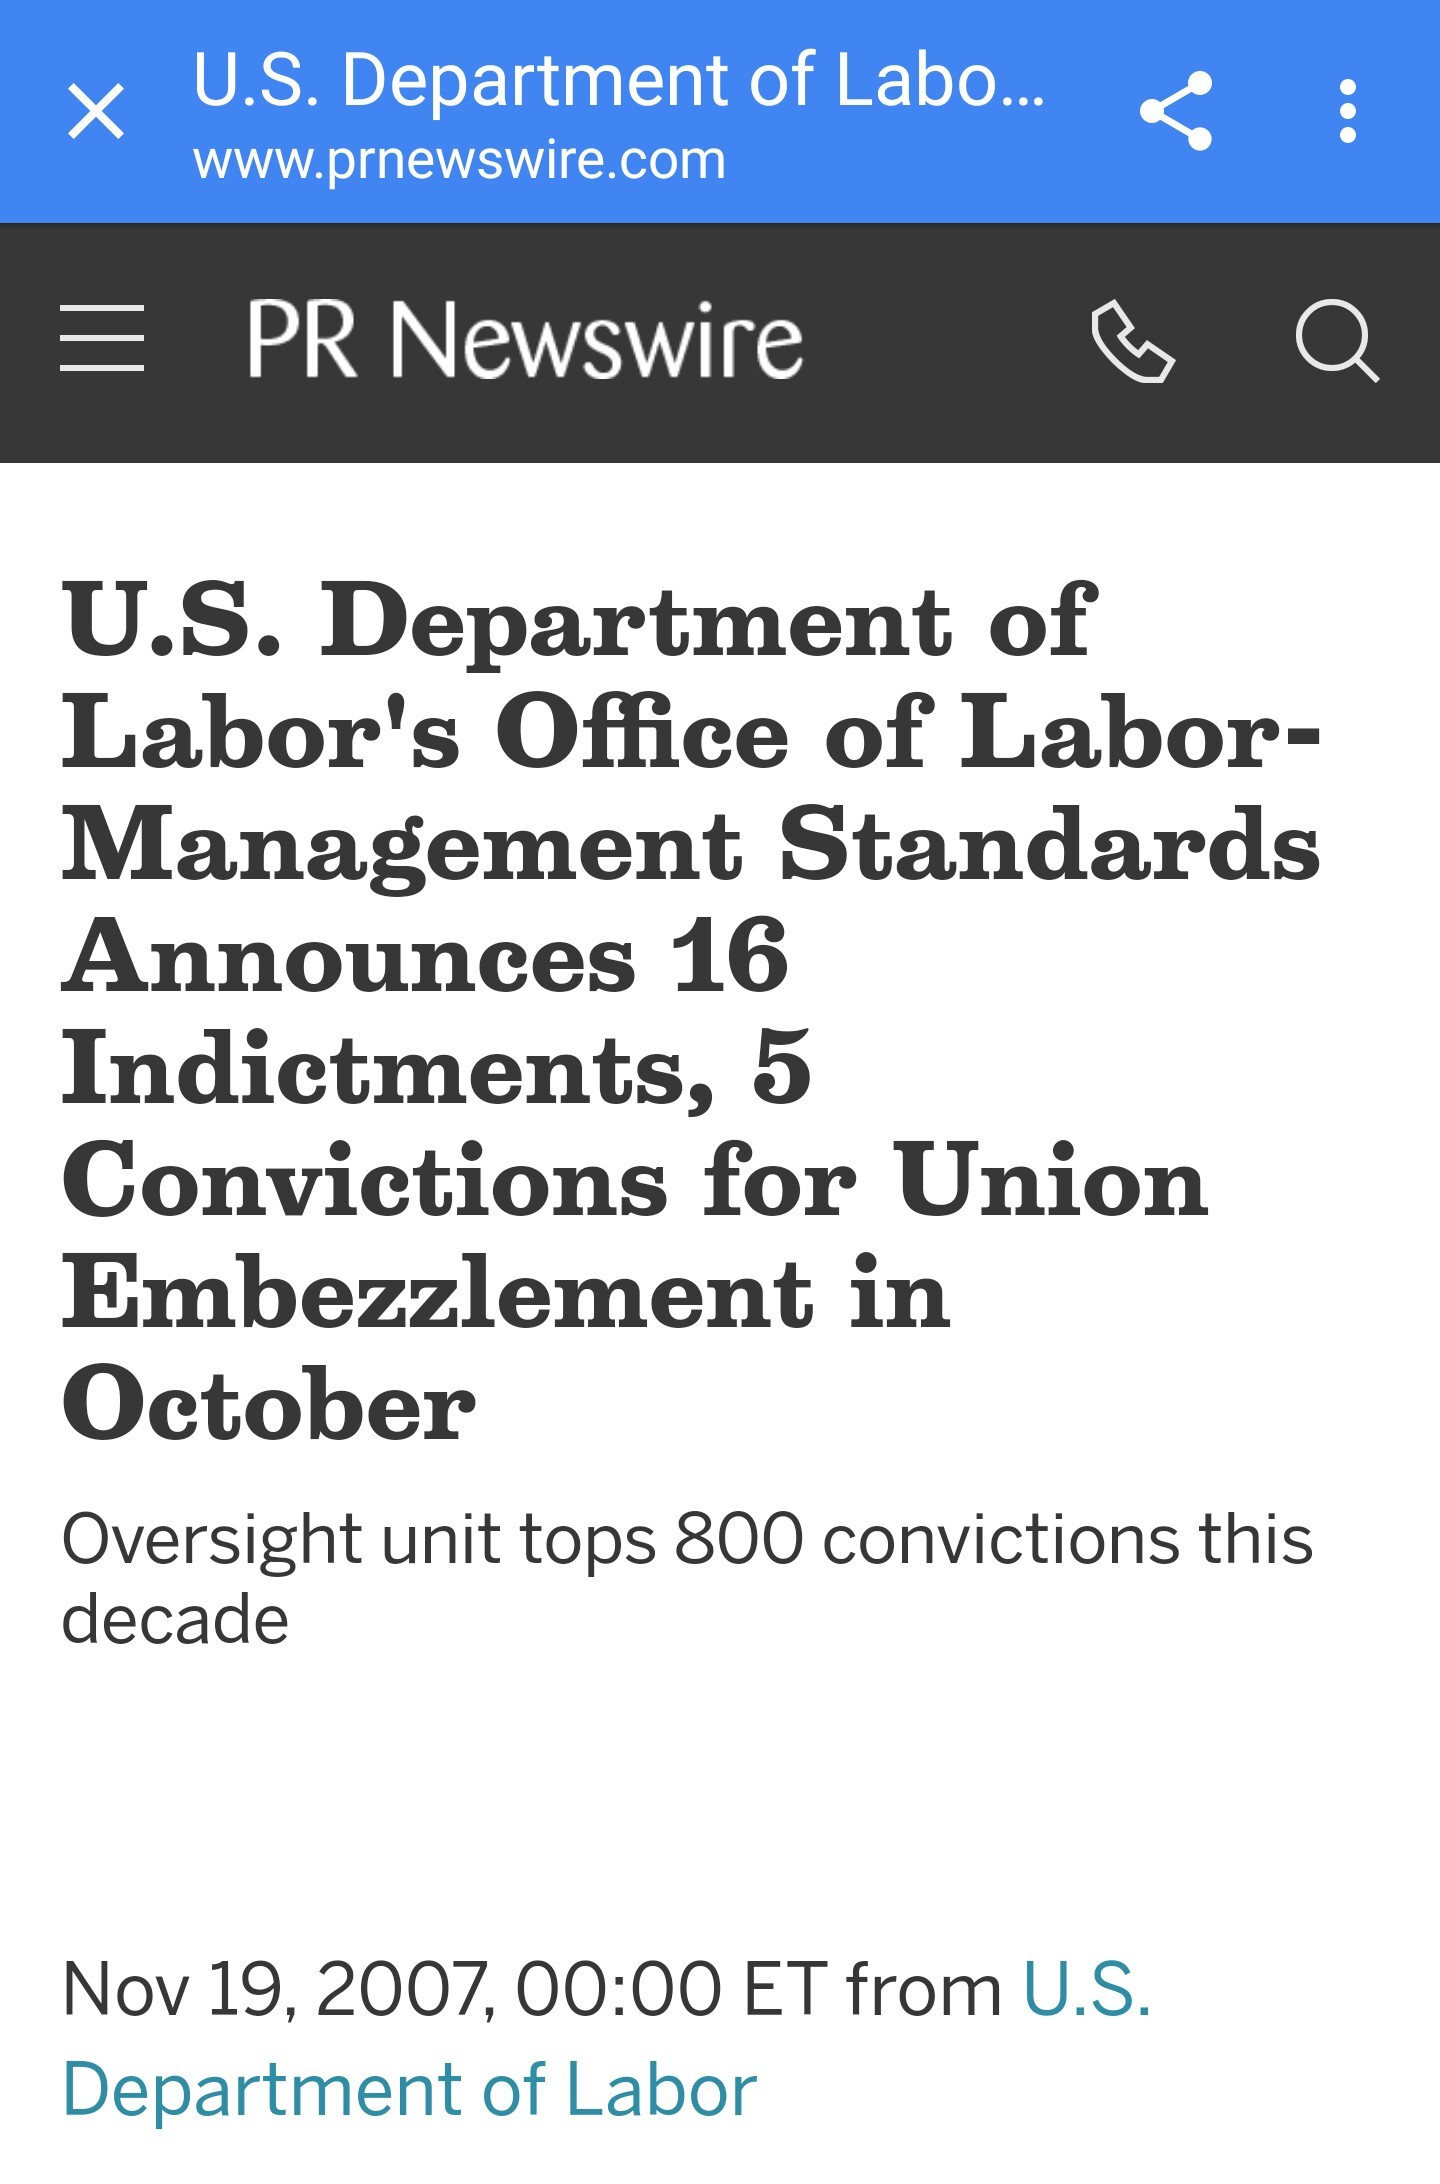Screen dimensions: 1440x2184
Task: Open site search with the magnifier icon
Action: [1337, 341]
